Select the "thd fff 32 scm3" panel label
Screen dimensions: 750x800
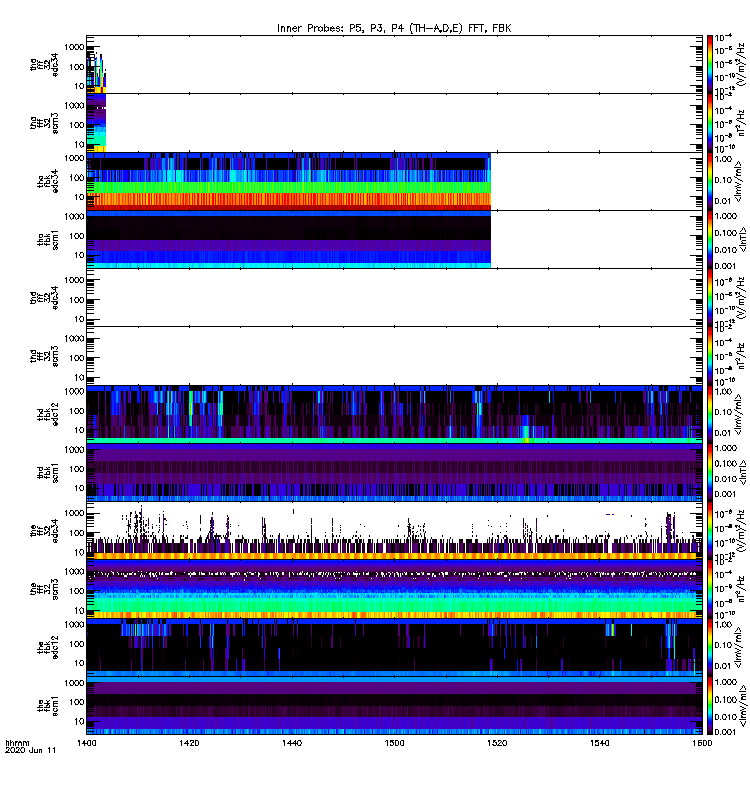[x=44, y=356]
